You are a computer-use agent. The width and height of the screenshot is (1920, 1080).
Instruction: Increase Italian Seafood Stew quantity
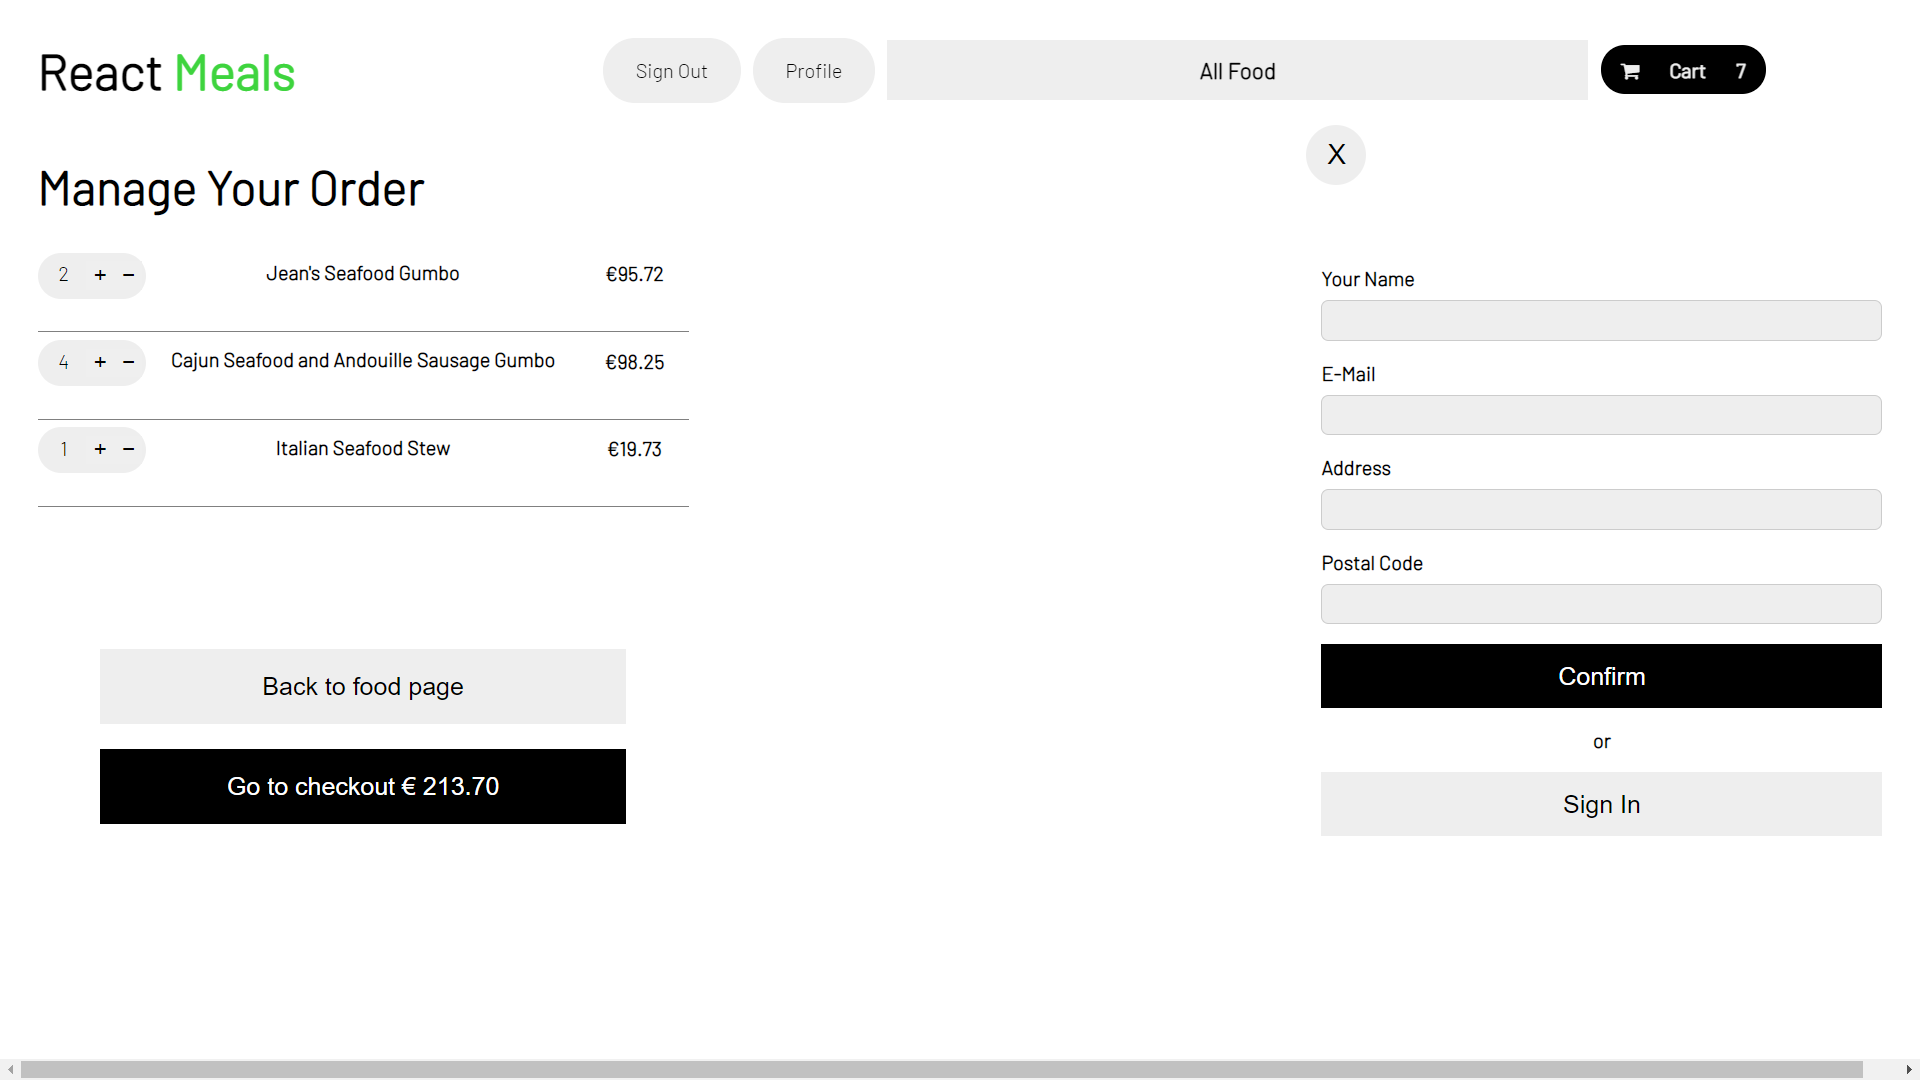[100, 449]
